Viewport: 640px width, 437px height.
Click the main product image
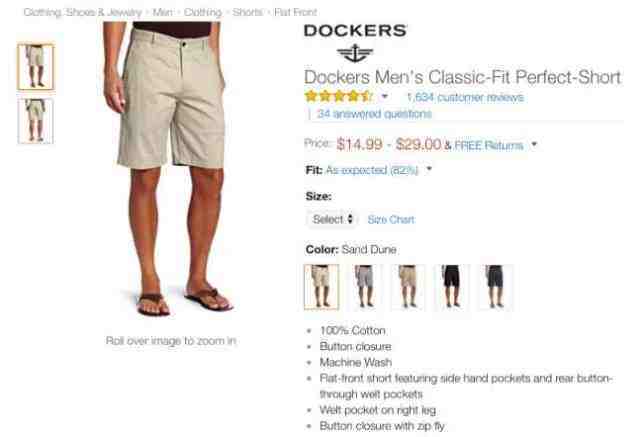click(171, 169)
